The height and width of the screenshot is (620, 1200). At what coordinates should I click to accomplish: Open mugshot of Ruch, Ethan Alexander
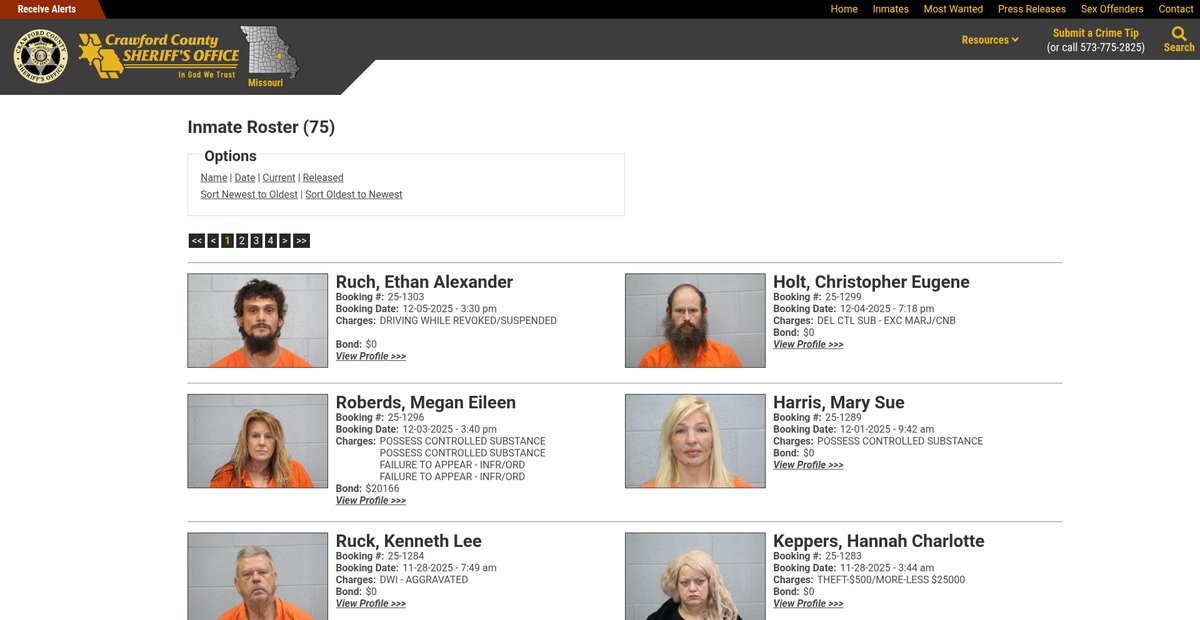point(258,321)
